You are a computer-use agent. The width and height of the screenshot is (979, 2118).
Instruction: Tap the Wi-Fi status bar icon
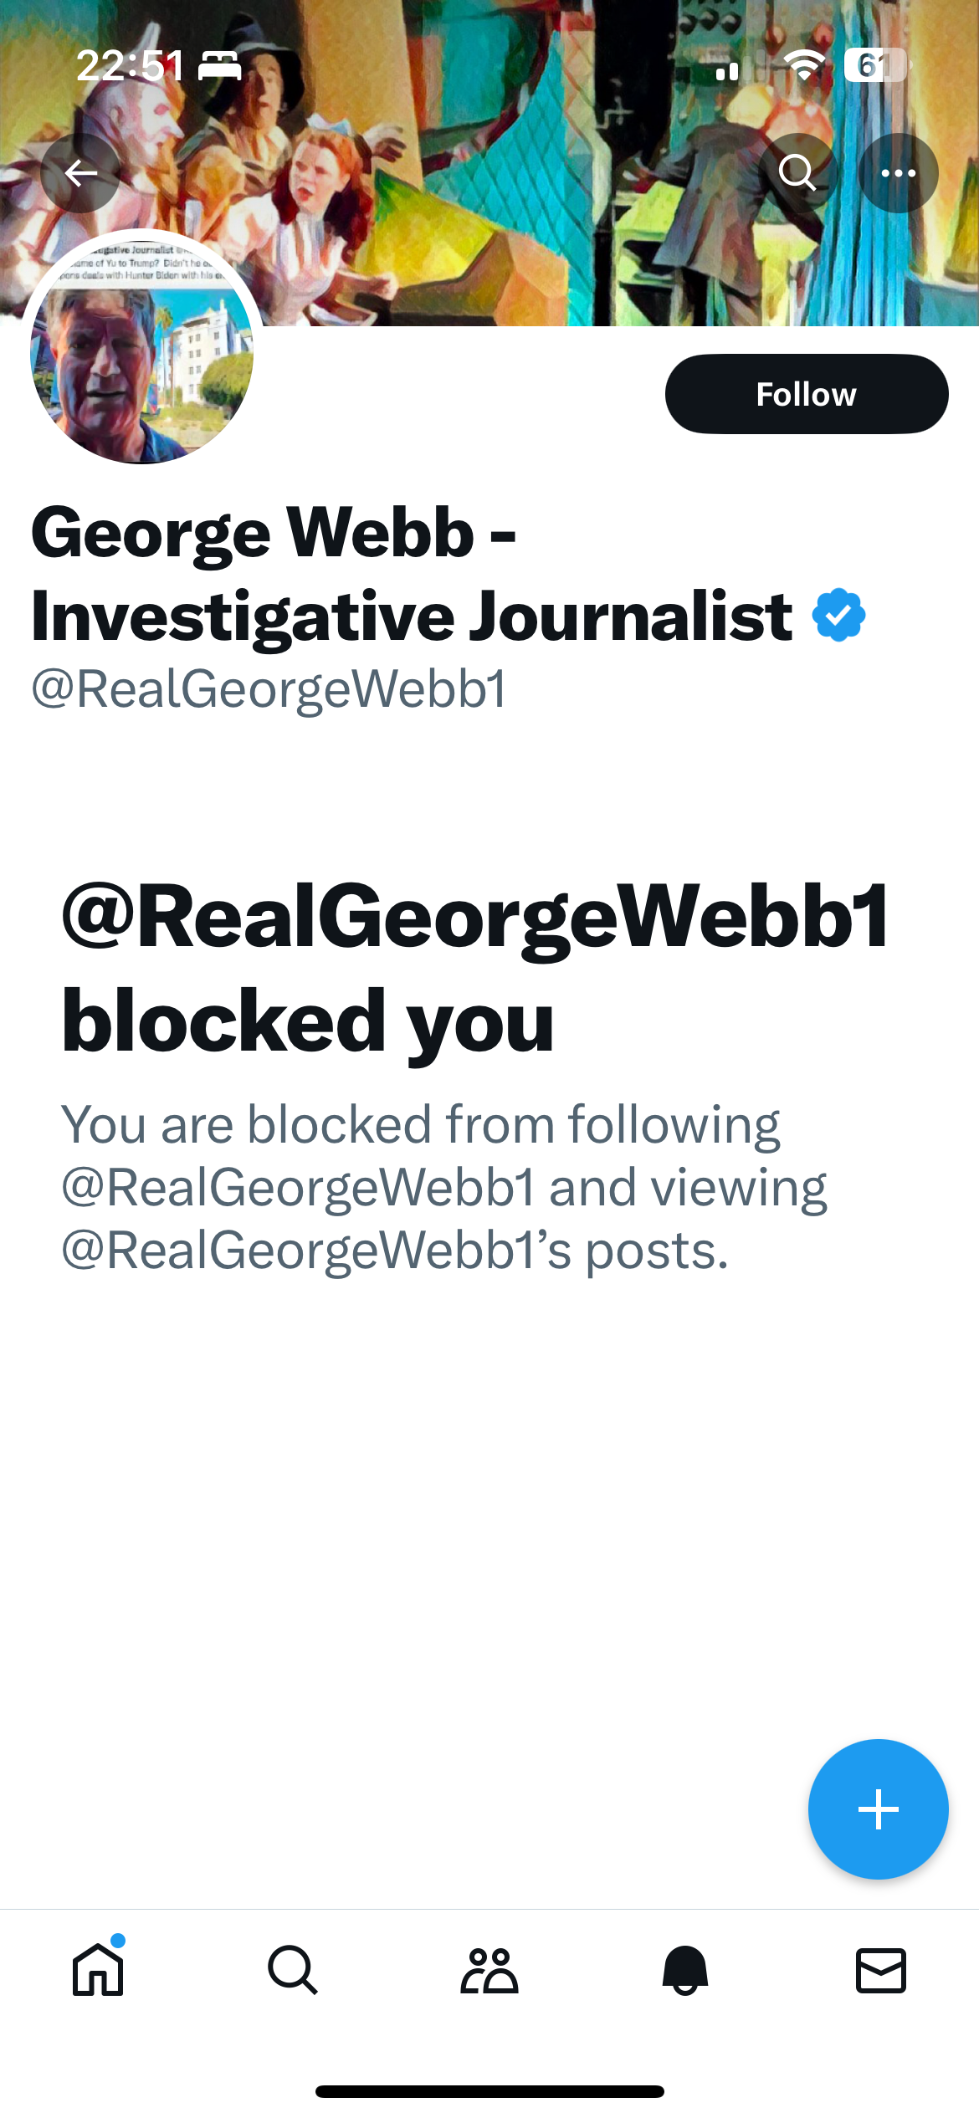(803, 66)
